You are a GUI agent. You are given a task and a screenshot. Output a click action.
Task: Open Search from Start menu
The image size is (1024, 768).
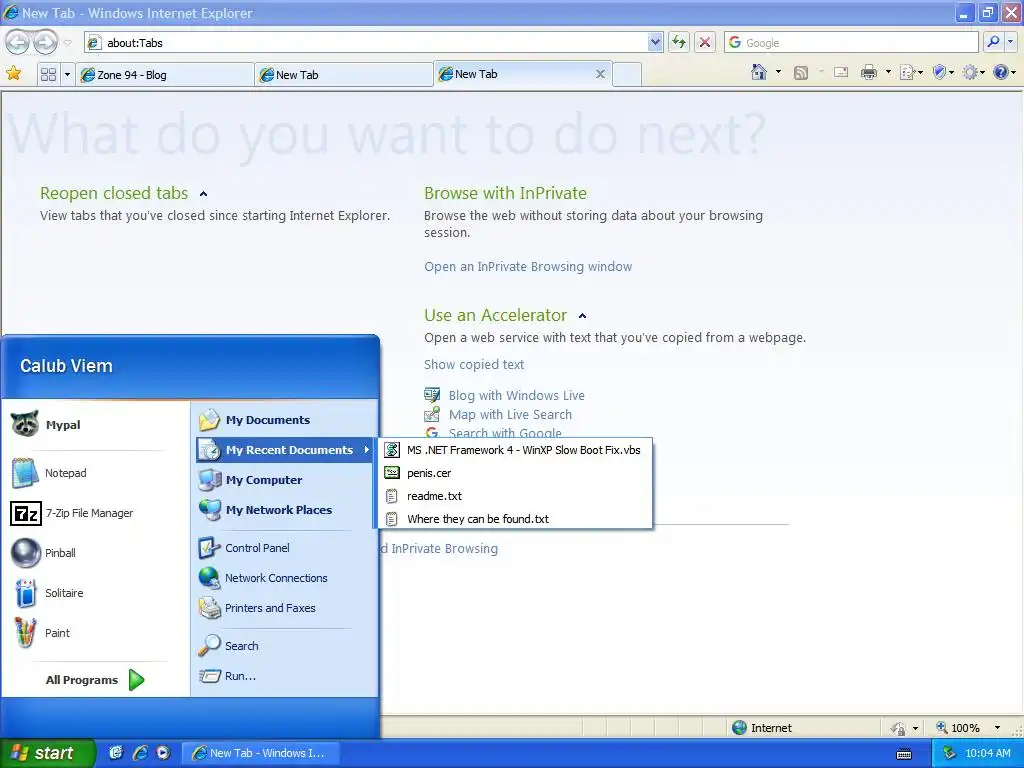(x=284, y=646)
